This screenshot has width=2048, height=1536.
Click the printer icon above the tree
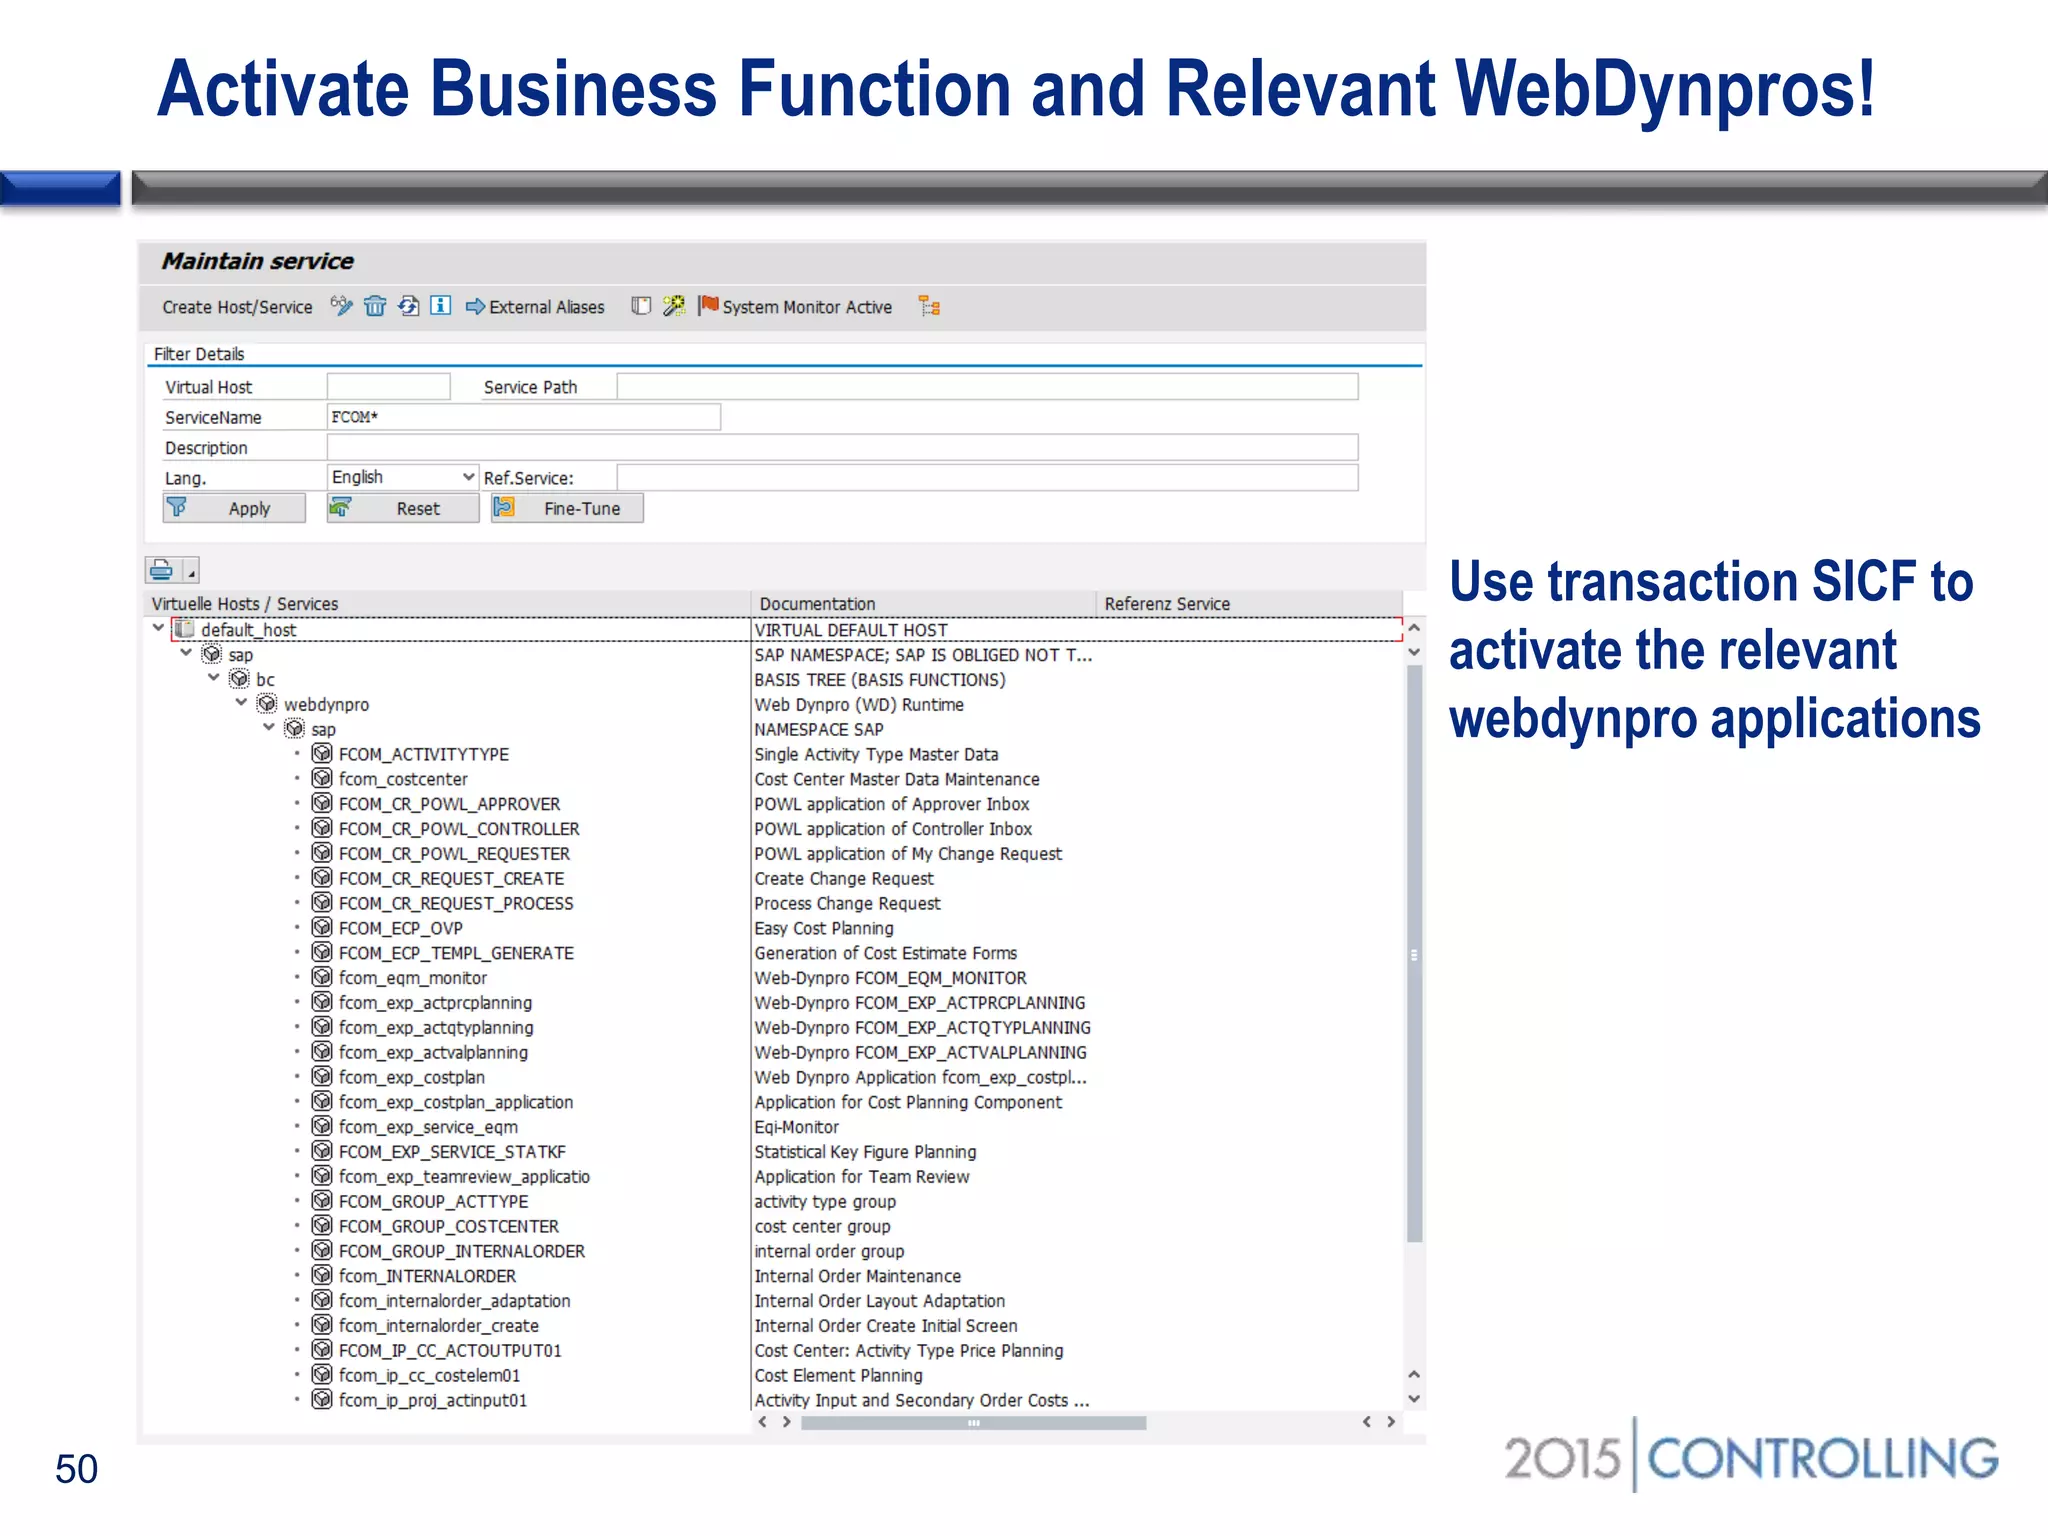coord(161,570)
